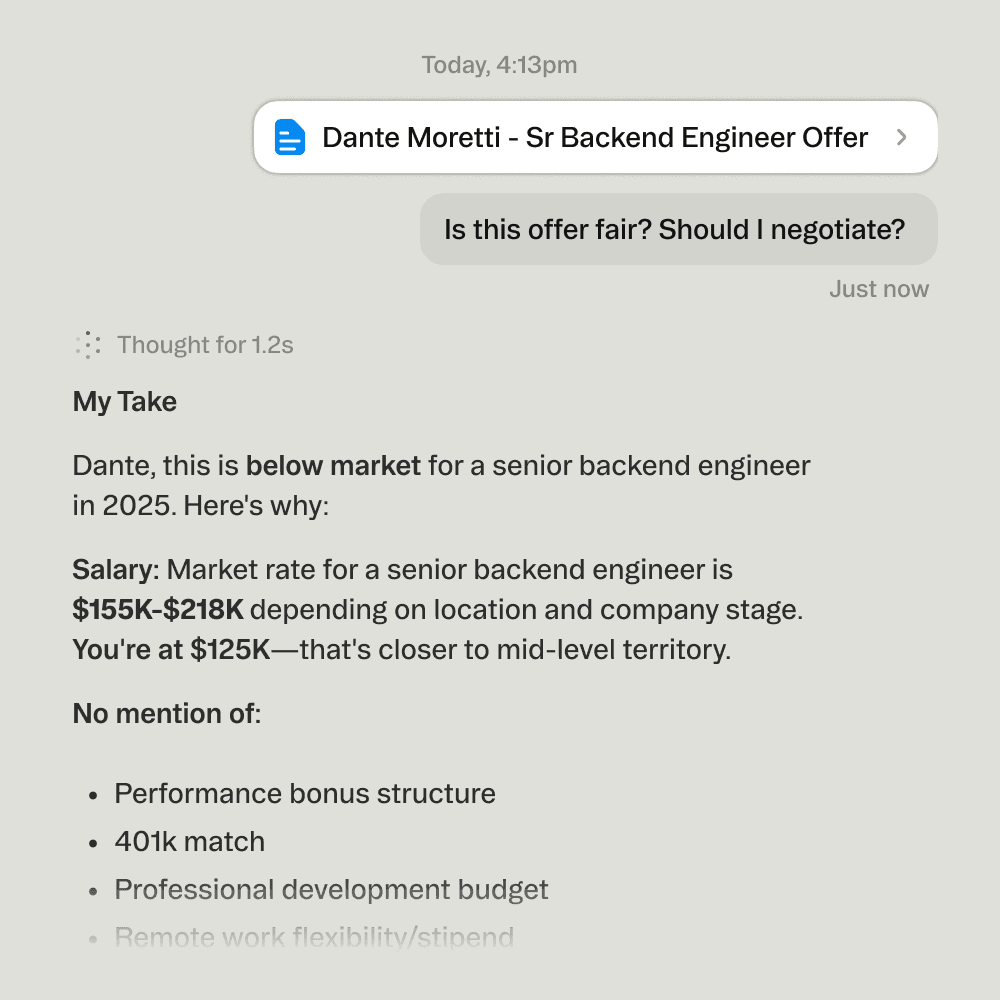Click the "My Take" heading
Image resolution: width=1000 pixels, height=1000 pixels.
pos(125,402)
